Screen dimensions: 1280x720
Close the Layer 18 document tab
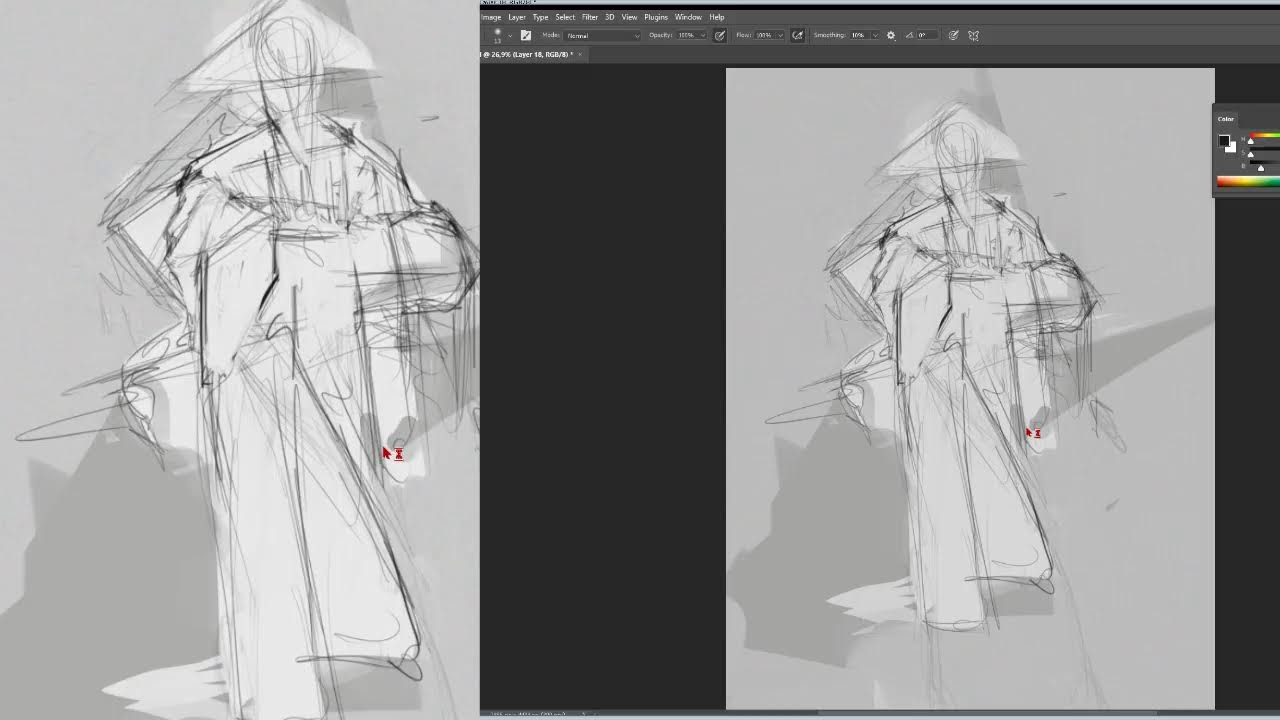(580, 54)
